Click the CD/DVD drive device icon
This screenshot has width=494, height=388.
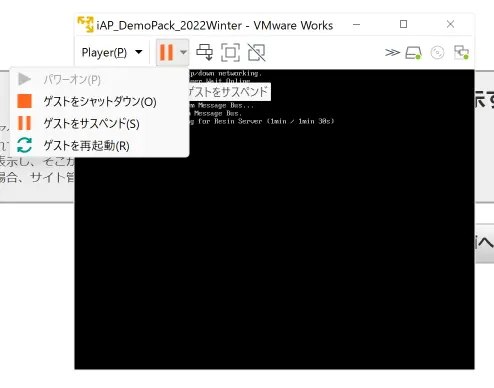coord(437,53)
